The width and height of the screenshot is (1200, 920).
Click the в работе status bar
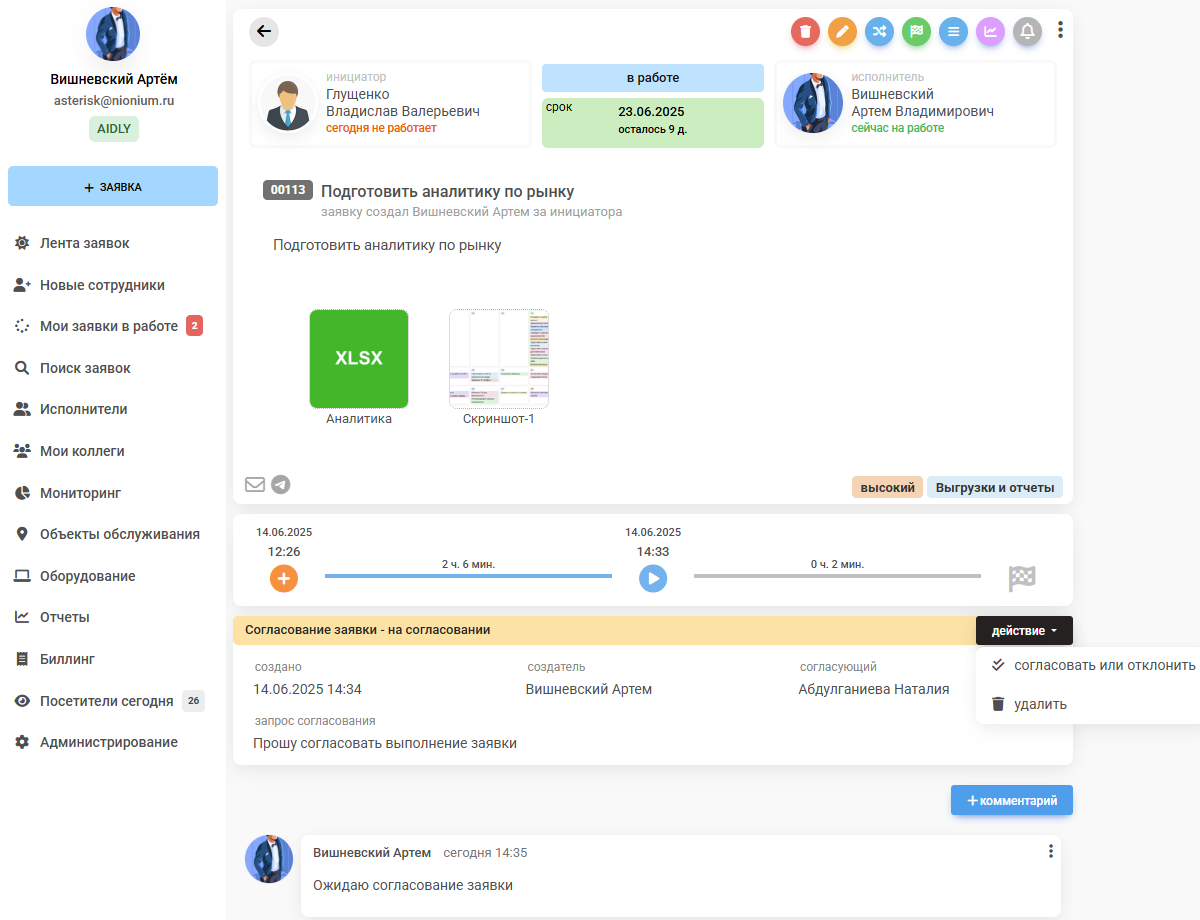[x=653, y=78]
